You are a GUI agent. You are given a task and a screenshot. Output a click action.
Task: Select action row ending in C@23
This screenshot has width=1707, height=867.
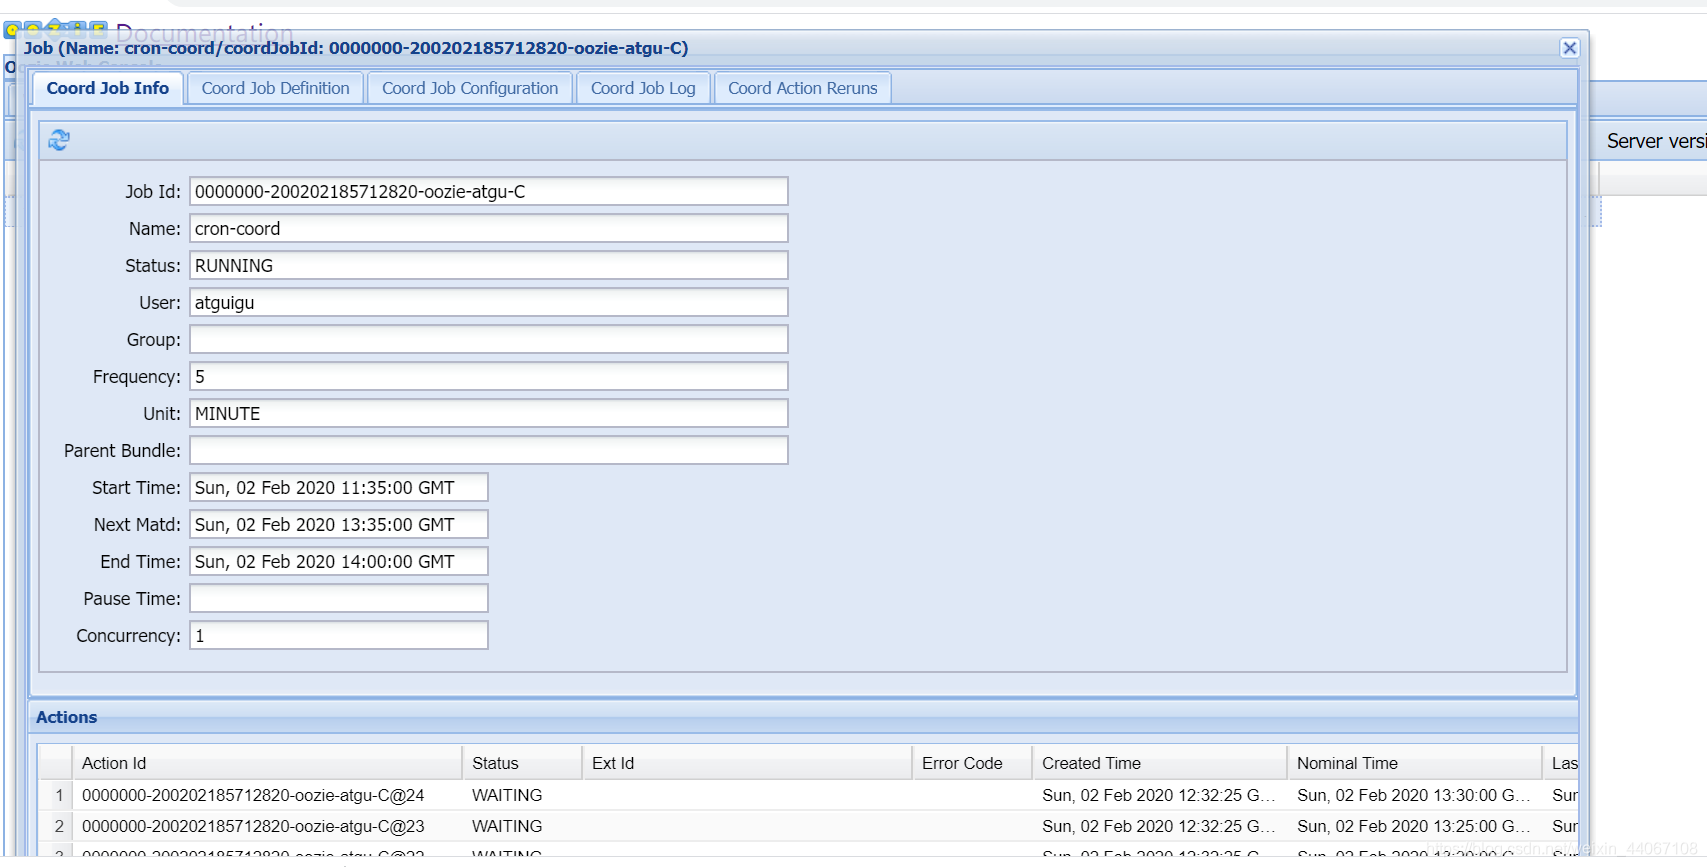808,826
